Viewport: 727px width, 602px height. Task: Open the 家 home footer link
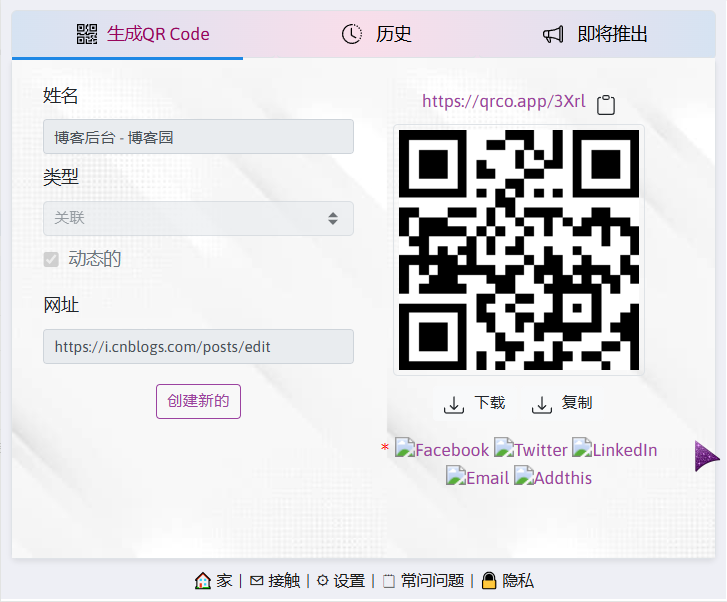(213, 581)
